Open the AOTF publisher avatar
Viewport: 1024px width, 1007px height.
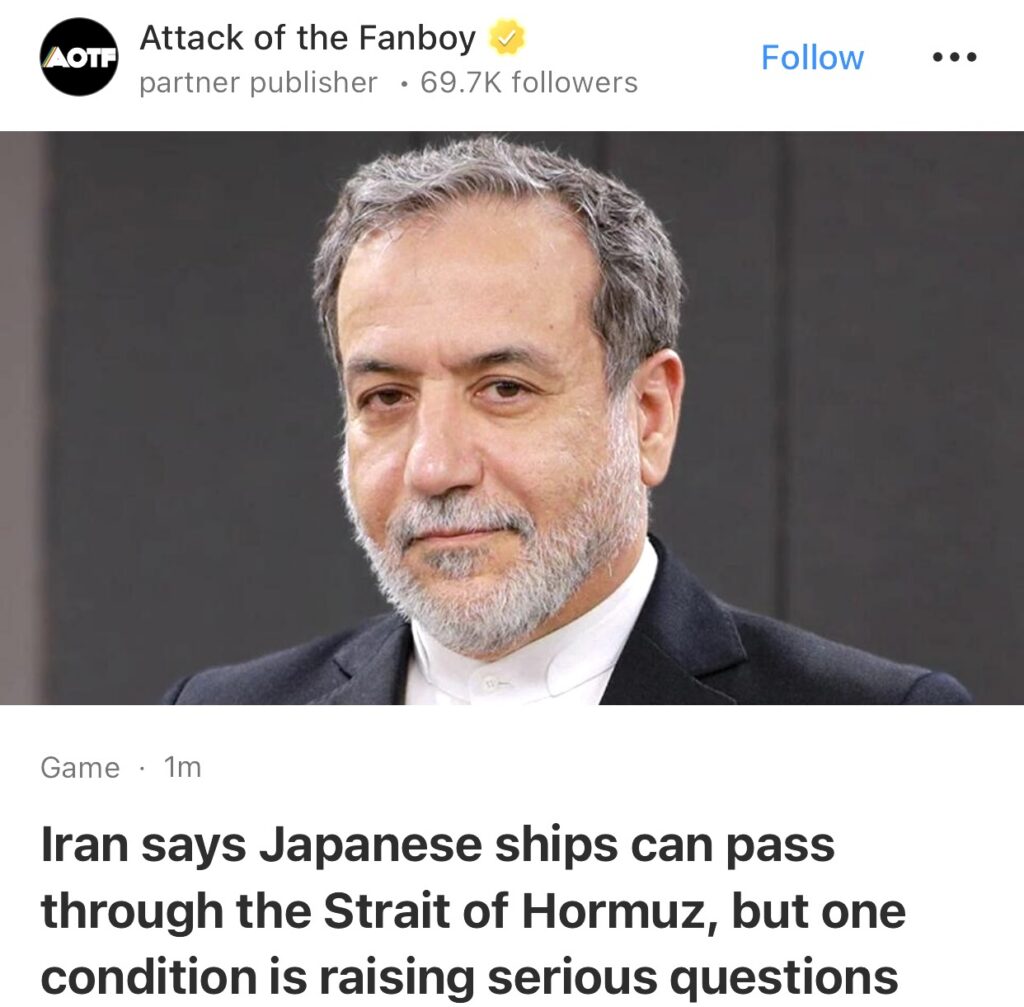click(79, 57)
